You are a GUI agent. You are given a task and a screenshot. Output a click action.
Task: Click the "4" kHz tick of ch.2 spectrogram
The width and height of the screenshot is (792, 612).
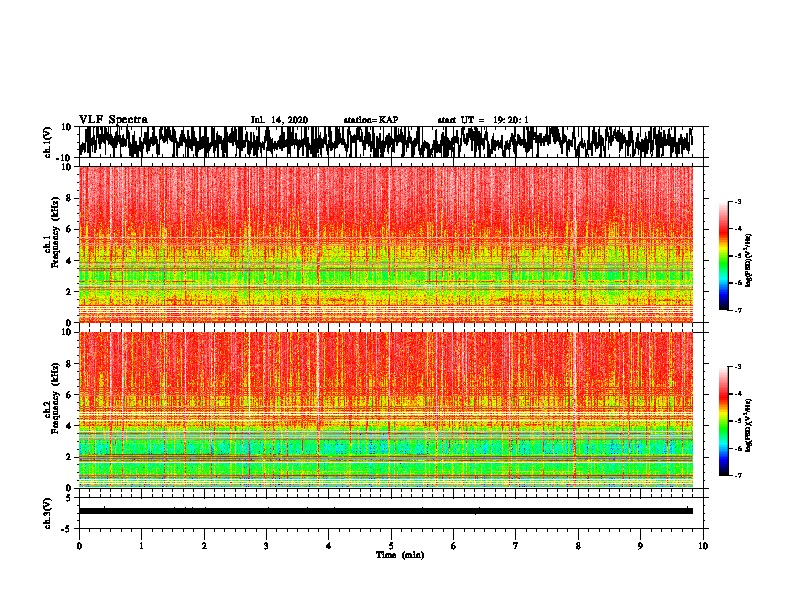(69, 426)
